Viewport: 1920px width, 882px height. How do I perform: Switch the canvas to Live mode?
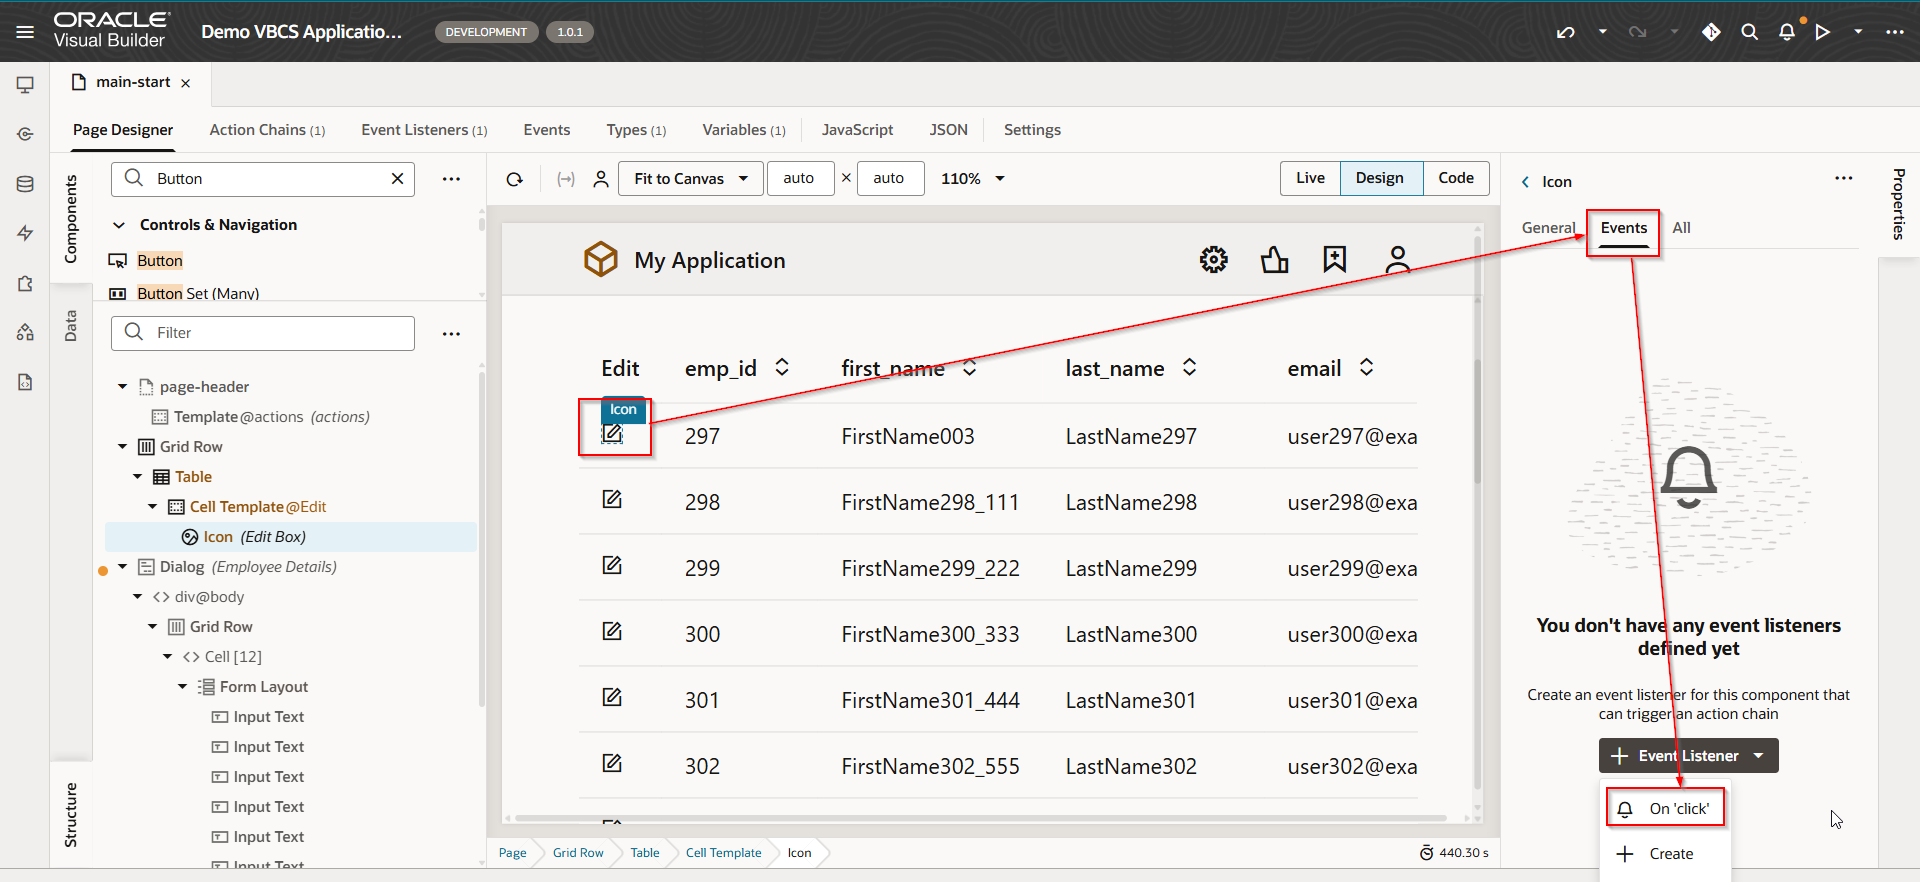tap(1310, 178)
